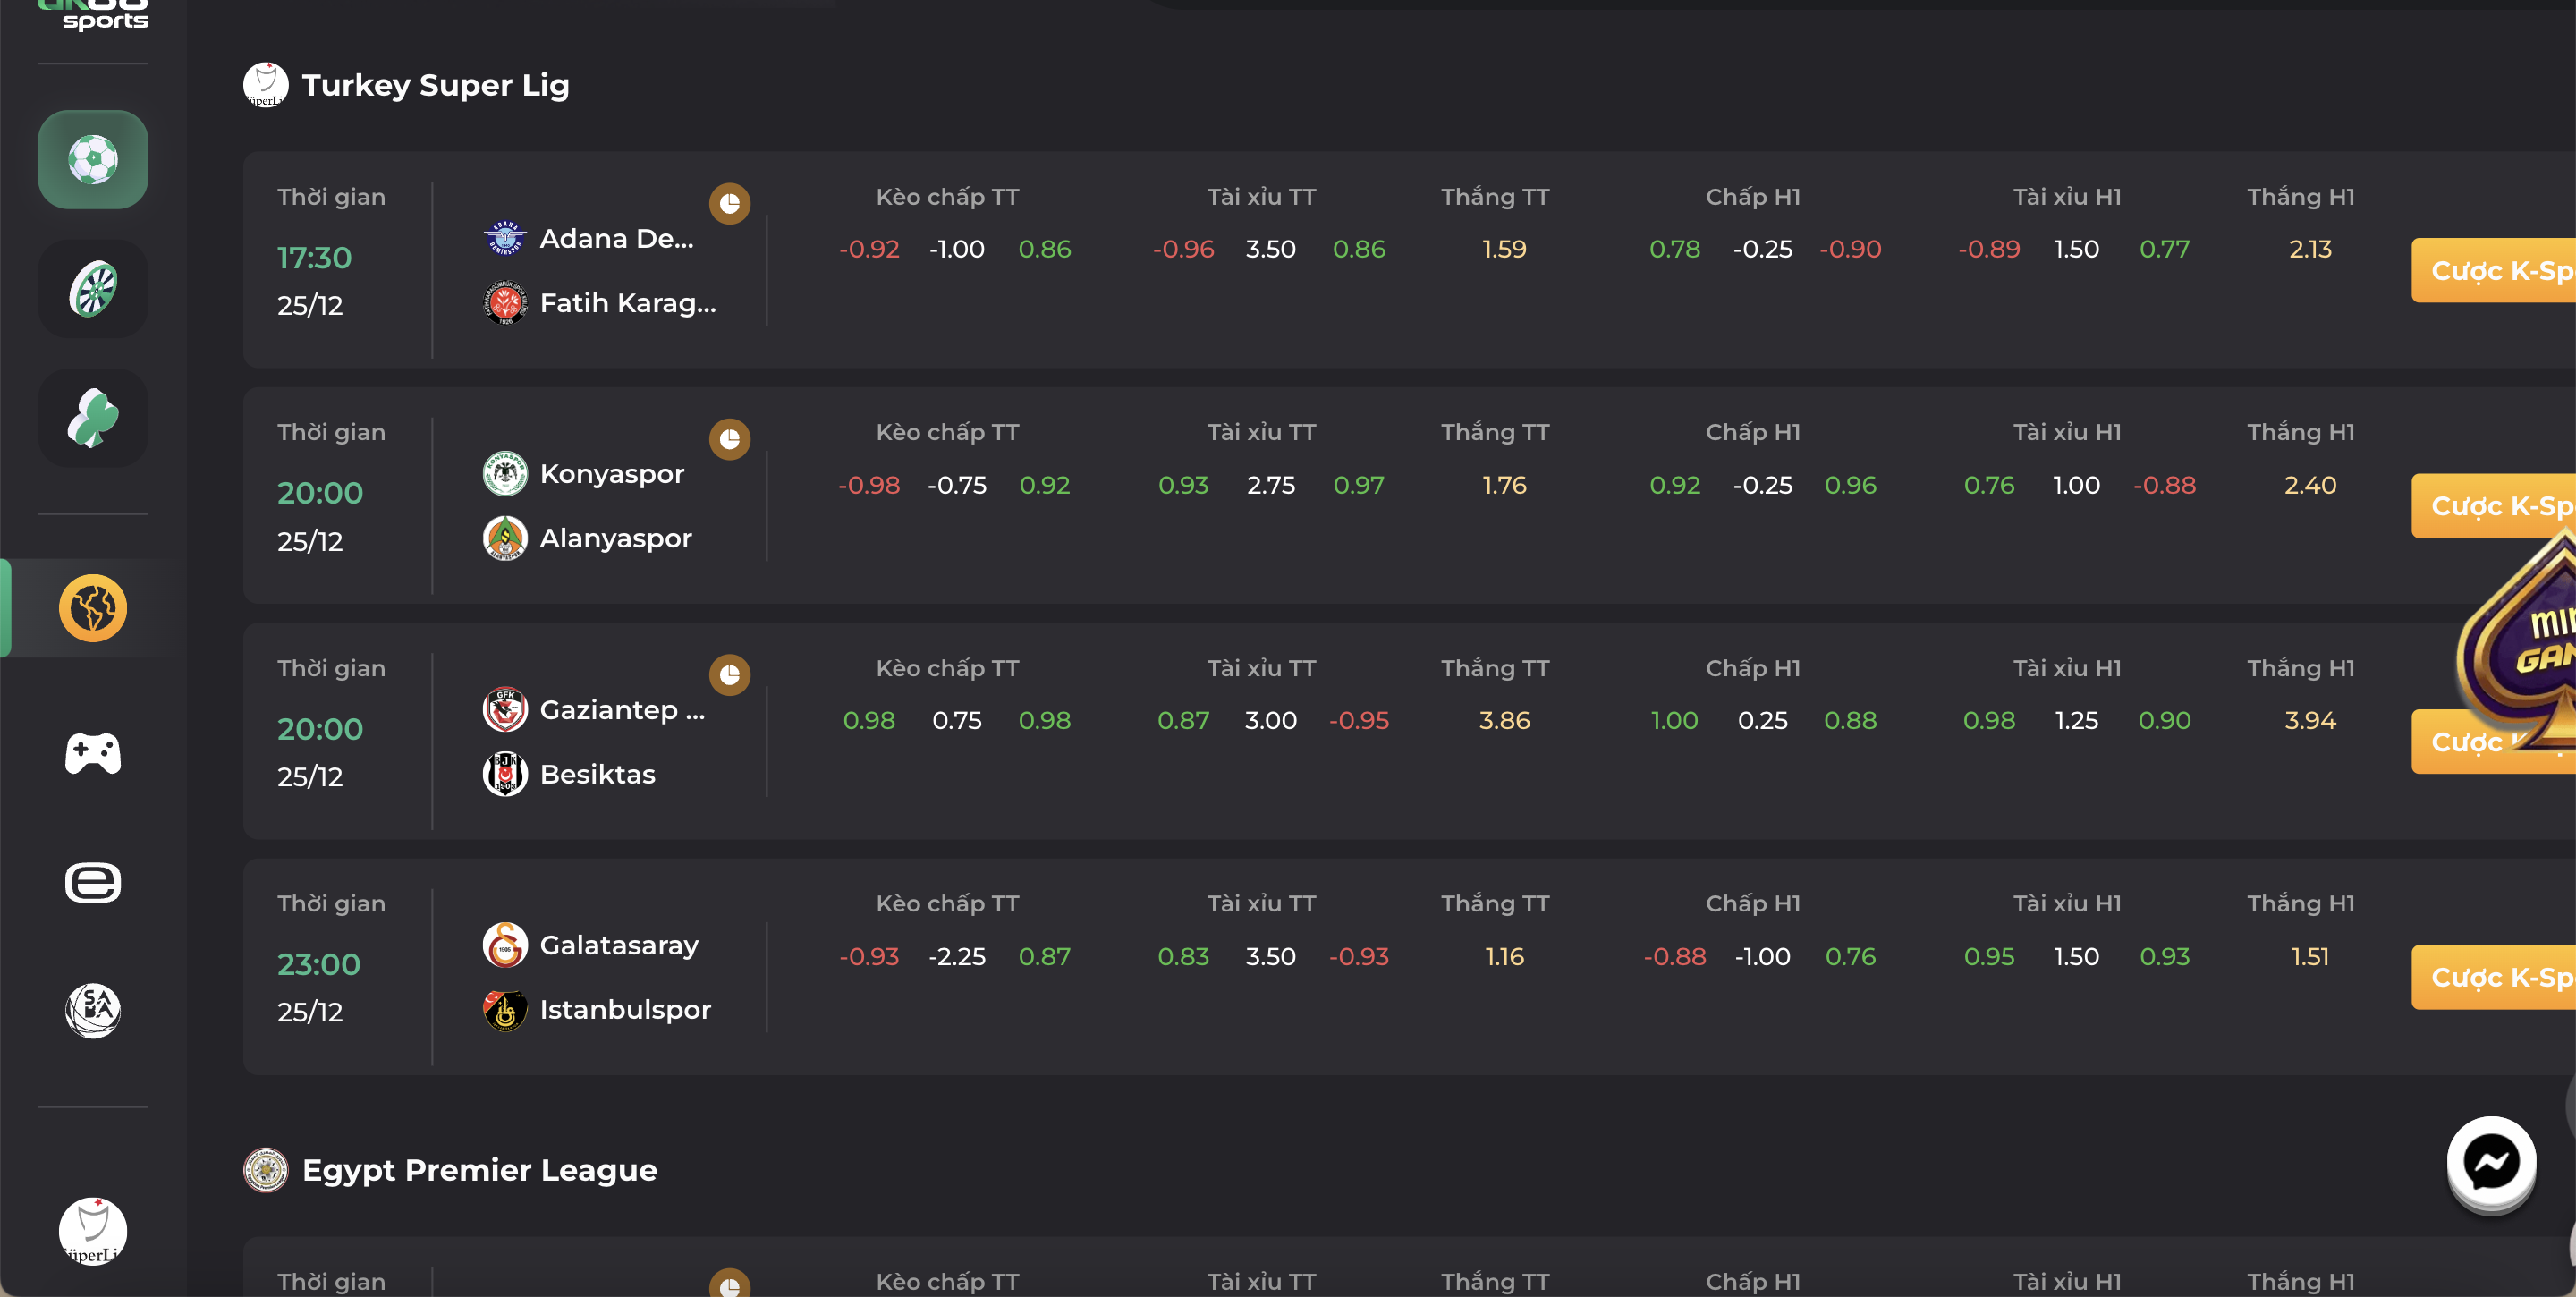Click Cược K-Sp button for Galatasaray match

2493,977
